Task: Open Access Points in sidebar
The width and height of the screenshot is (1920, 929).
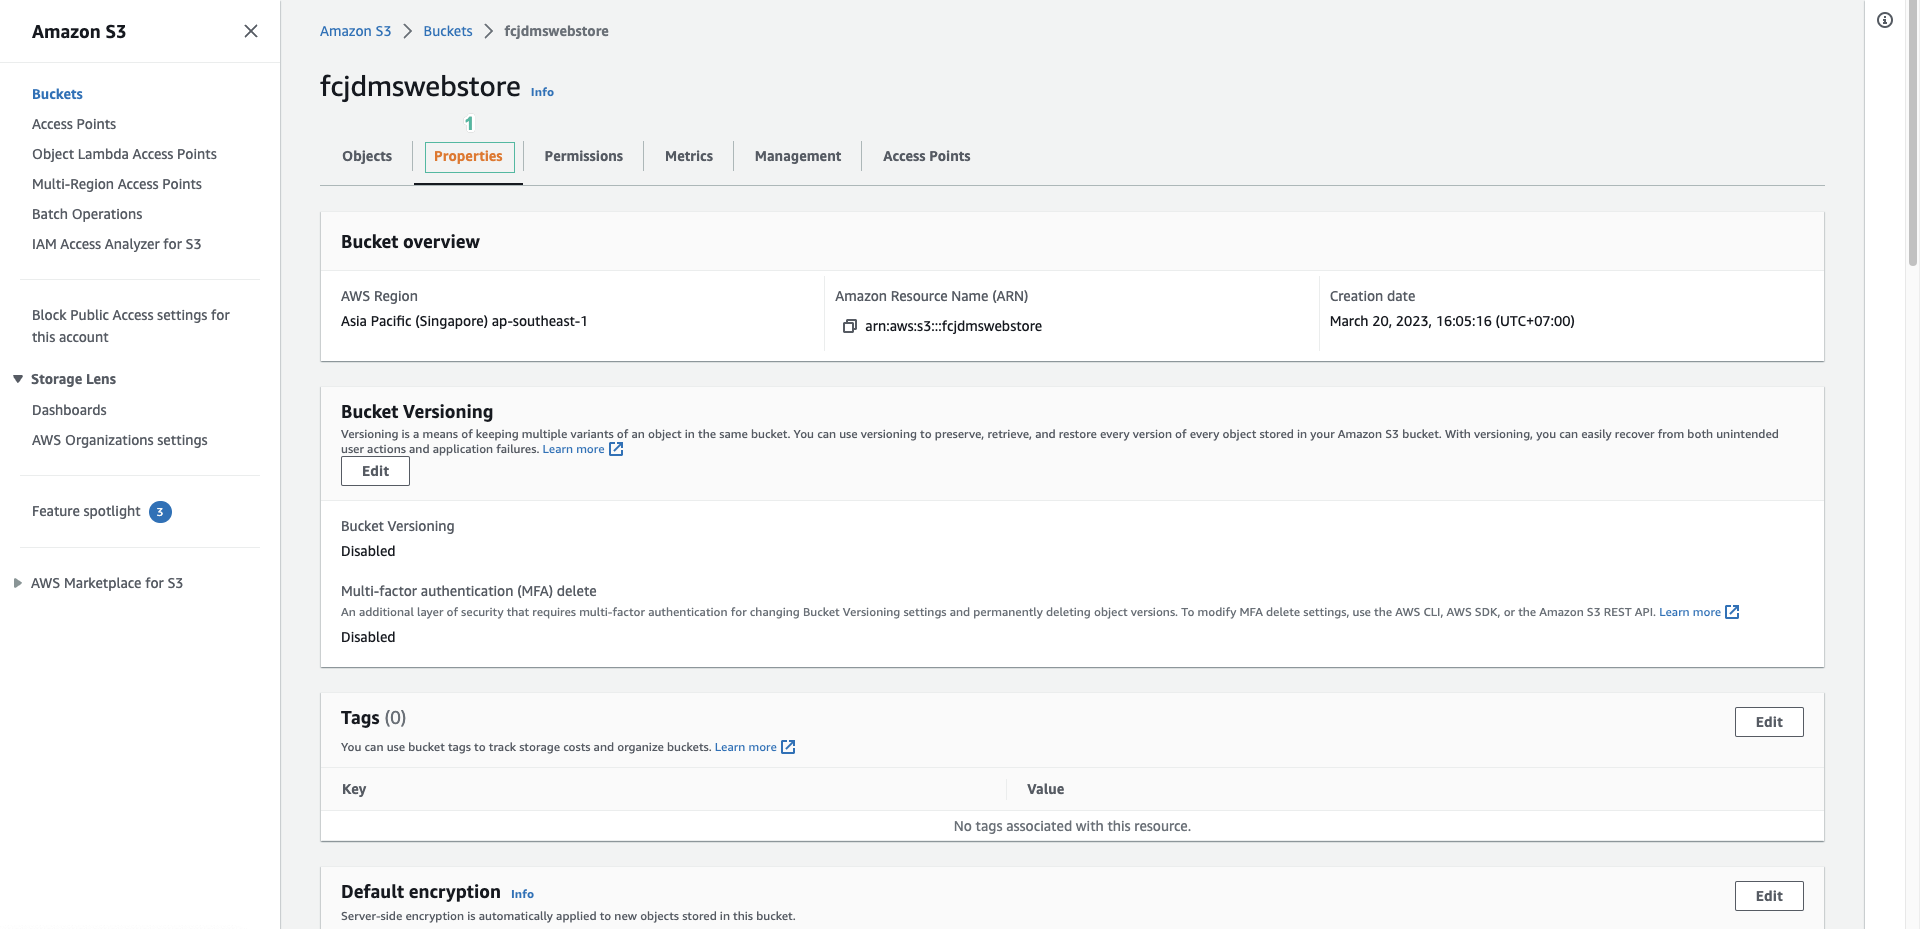Action: tap(74, 124)
